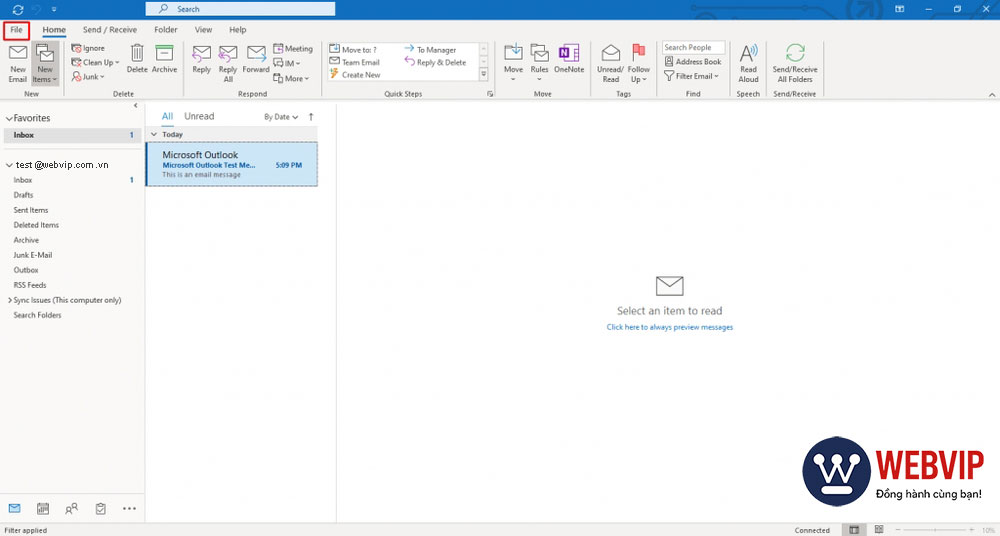
Task: Show All messages filter
Action: coord(167,116)
